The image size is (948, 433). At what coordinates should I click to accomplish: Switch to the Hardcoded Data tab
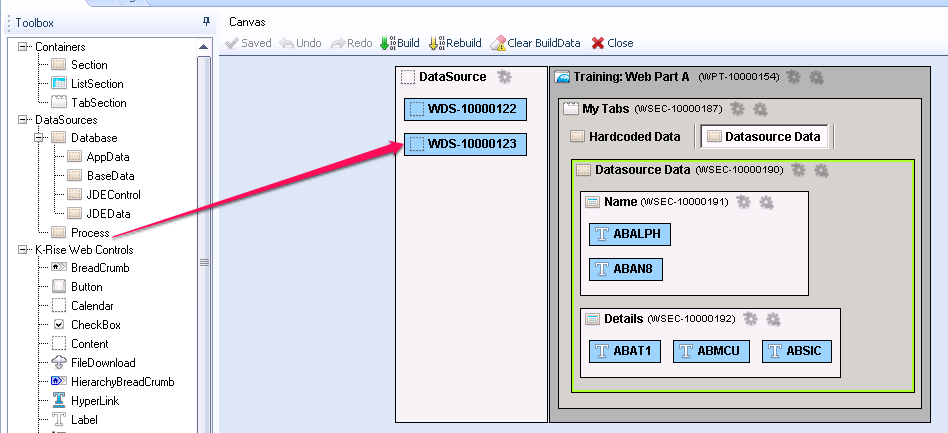pos(626,137)
